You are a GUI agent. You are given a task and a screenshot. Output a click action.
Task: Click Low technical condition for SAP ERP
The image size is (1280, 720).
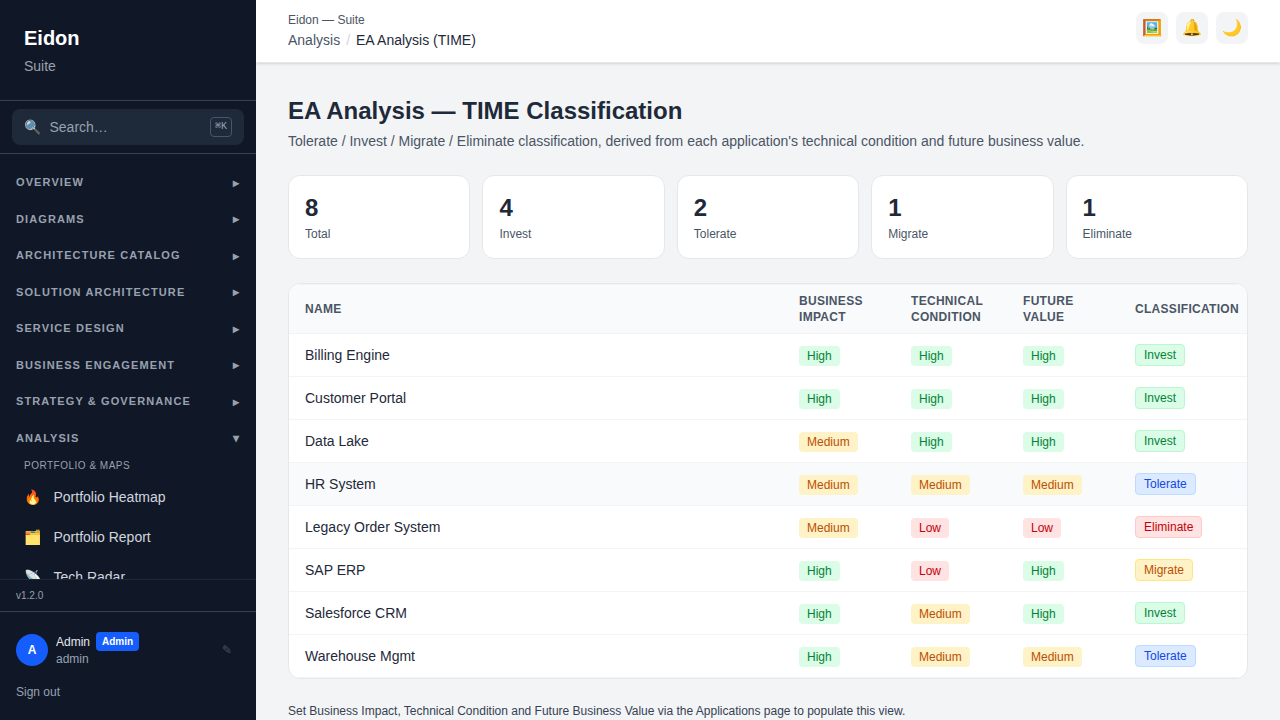tap(930, 571)
